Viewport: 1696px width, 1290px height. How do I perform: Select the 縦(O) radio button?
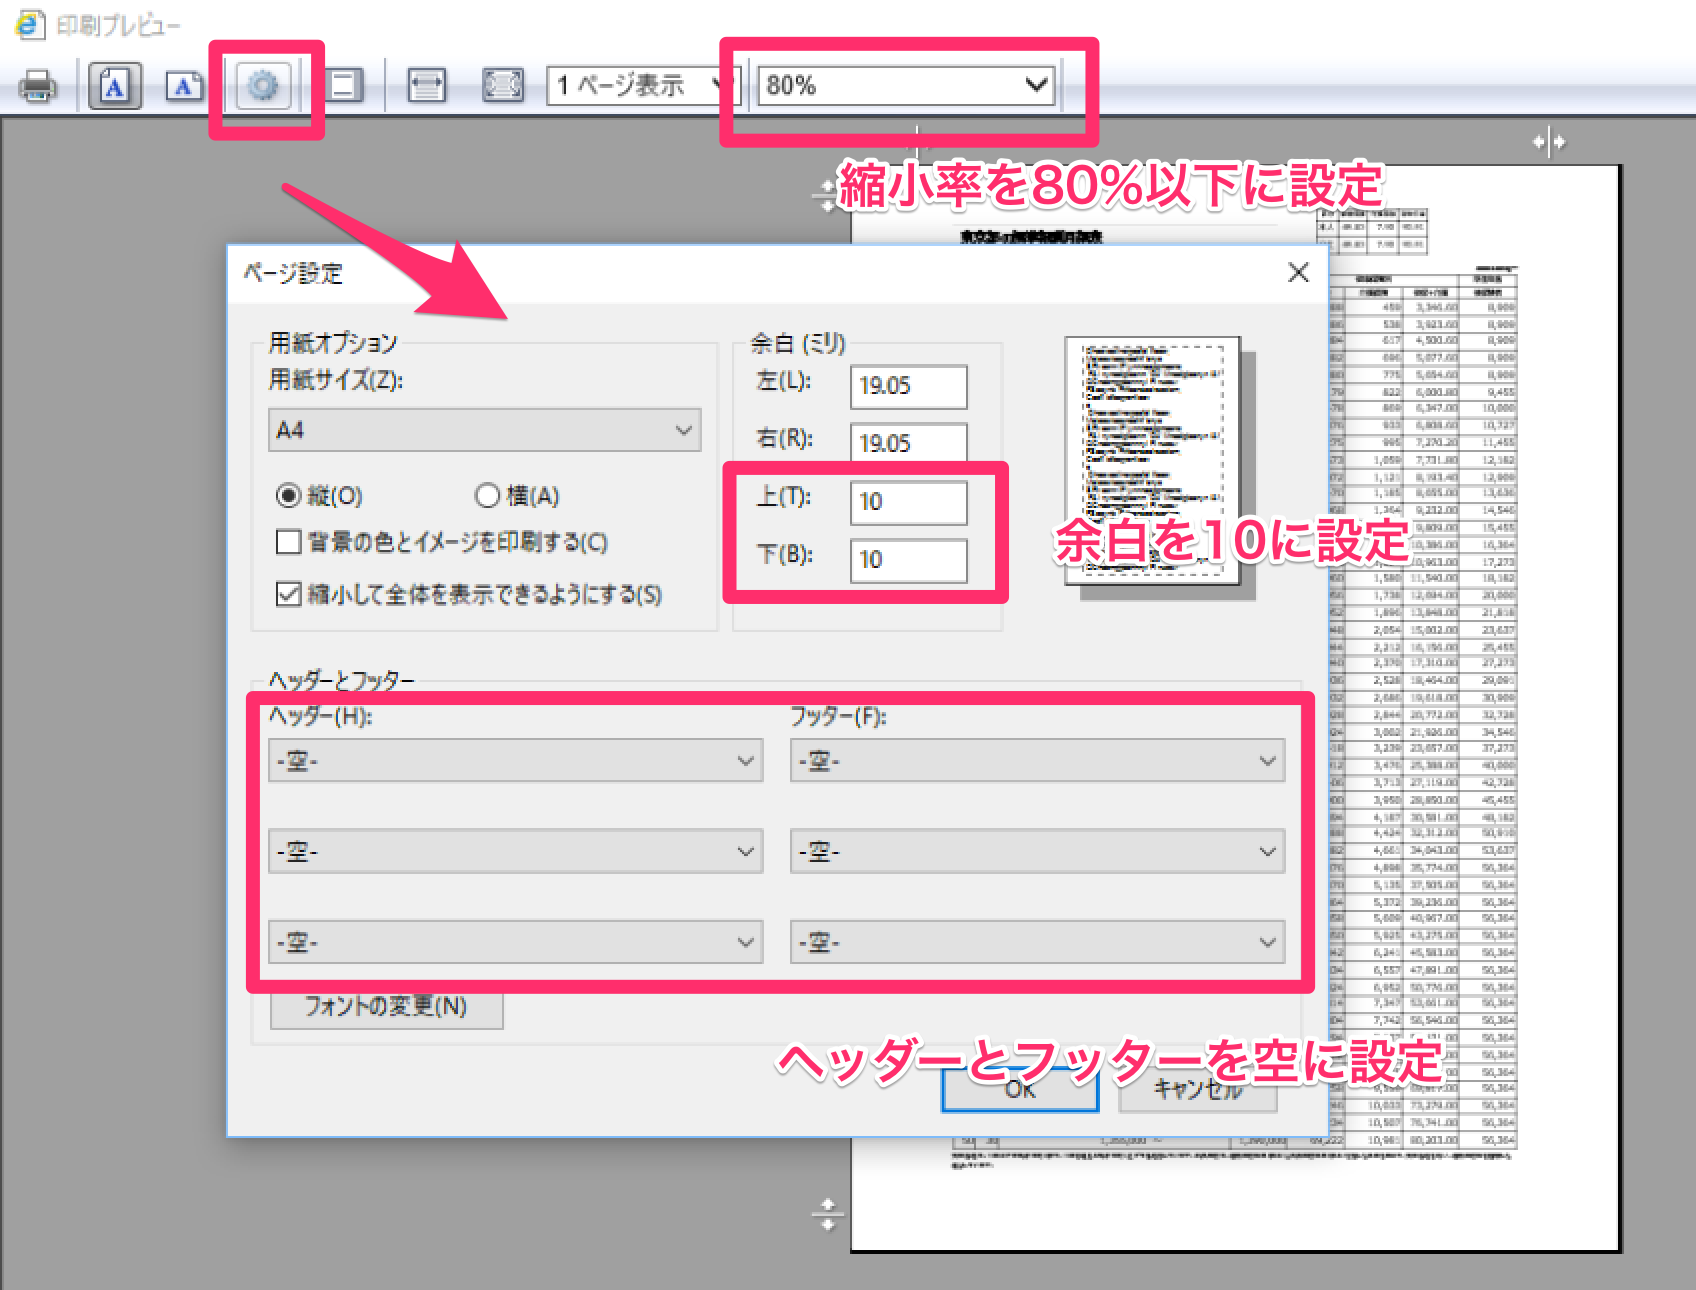pyautogui.click(x=289, y=495)
